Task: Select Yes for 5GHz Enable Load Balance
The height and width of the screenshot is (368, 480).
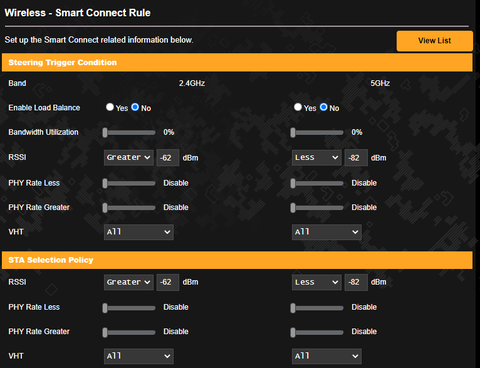Action: [298, 107]
